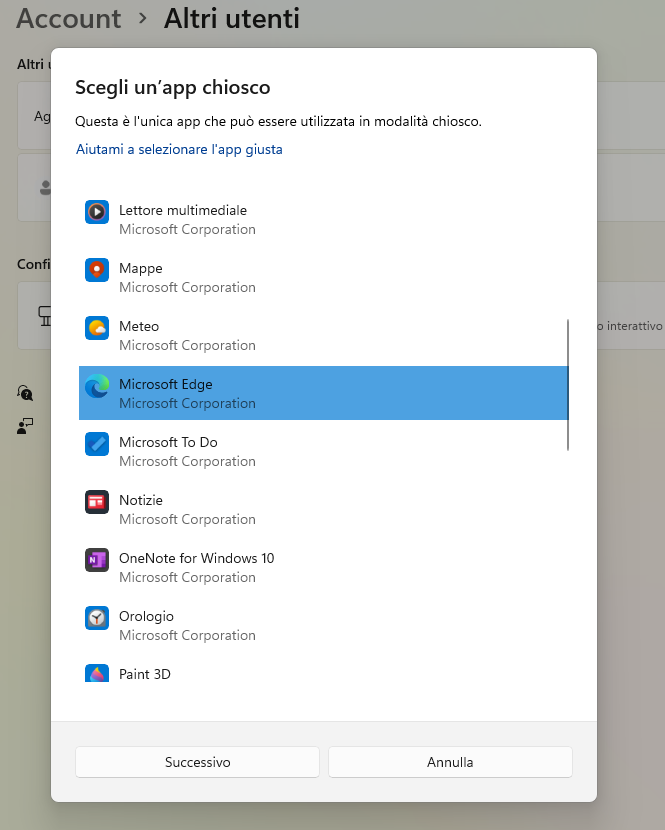
Task: Click the purple OneNote icon
Action: coord(97,560)
